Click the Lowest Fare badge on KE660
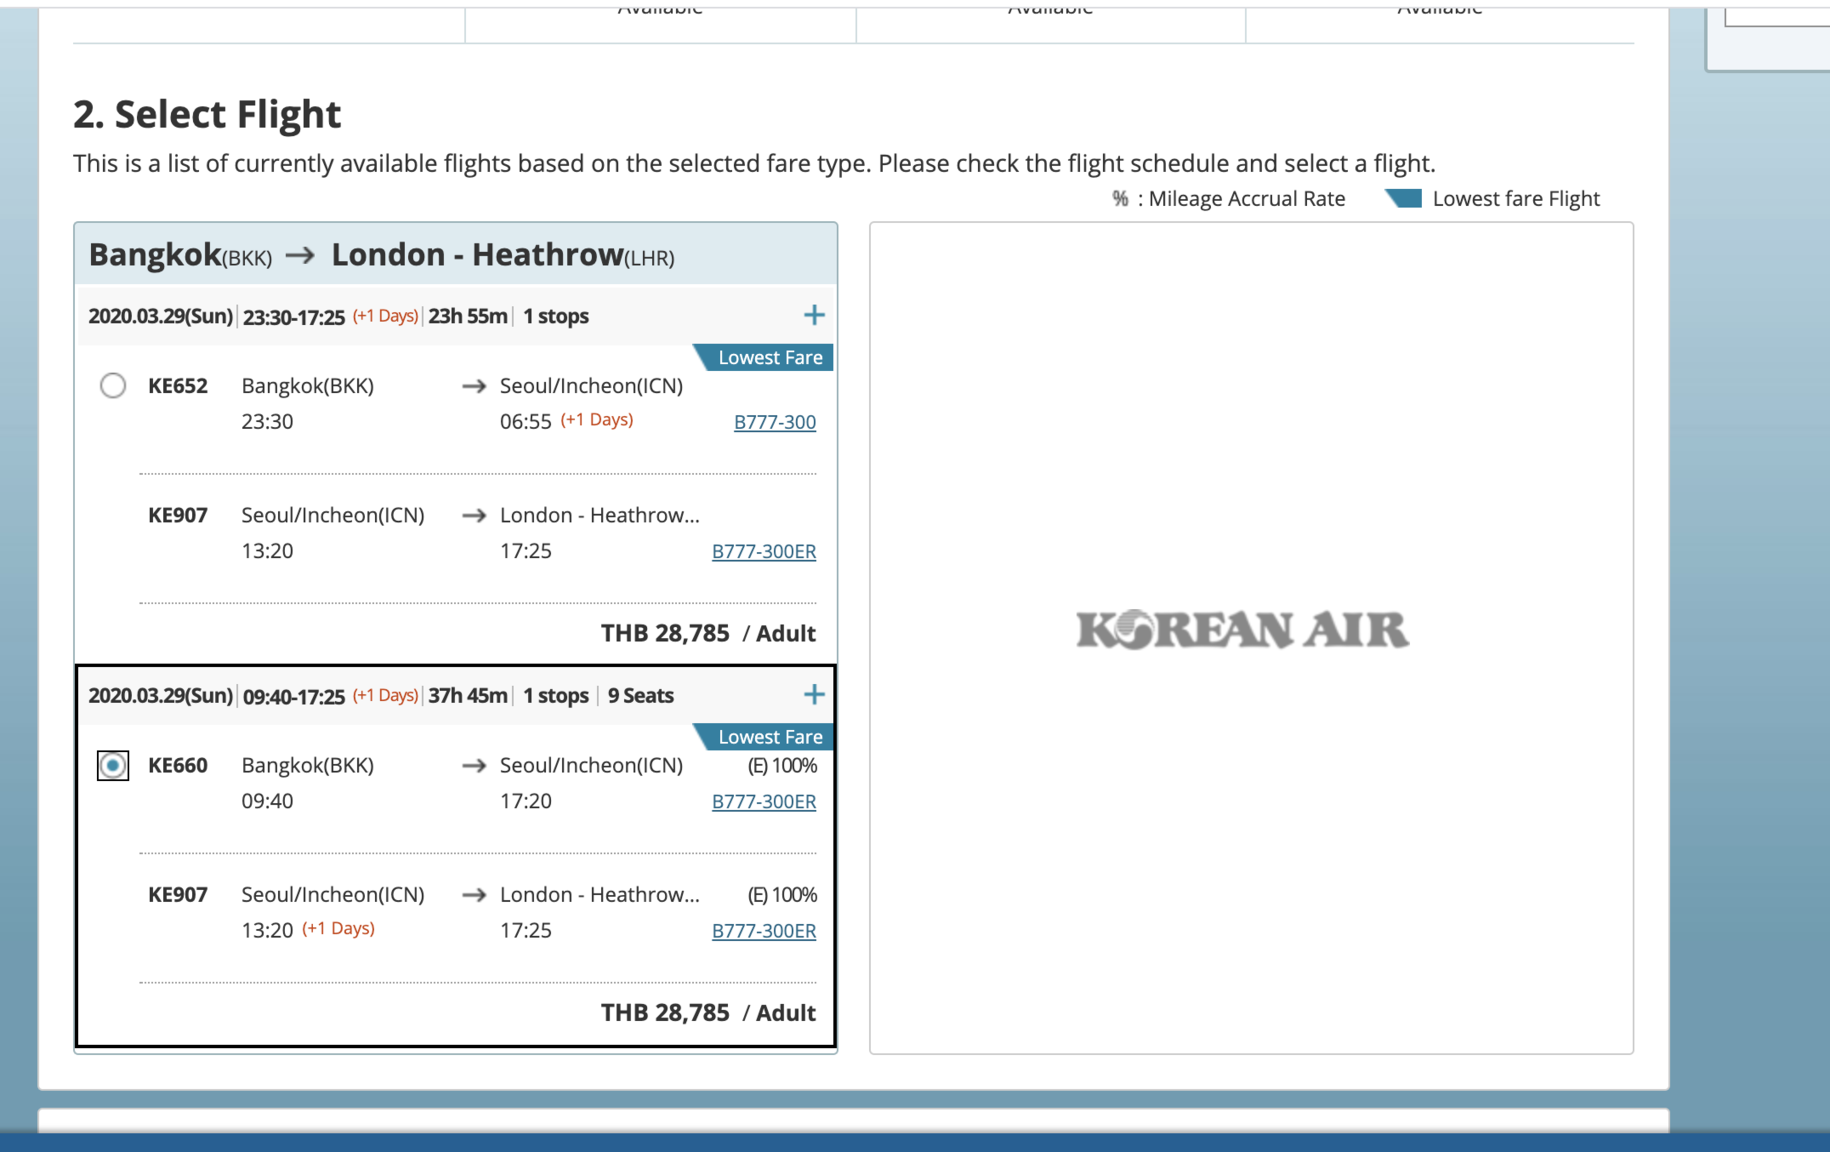This screenshot has width=1830, height=1152. [764, 737]
